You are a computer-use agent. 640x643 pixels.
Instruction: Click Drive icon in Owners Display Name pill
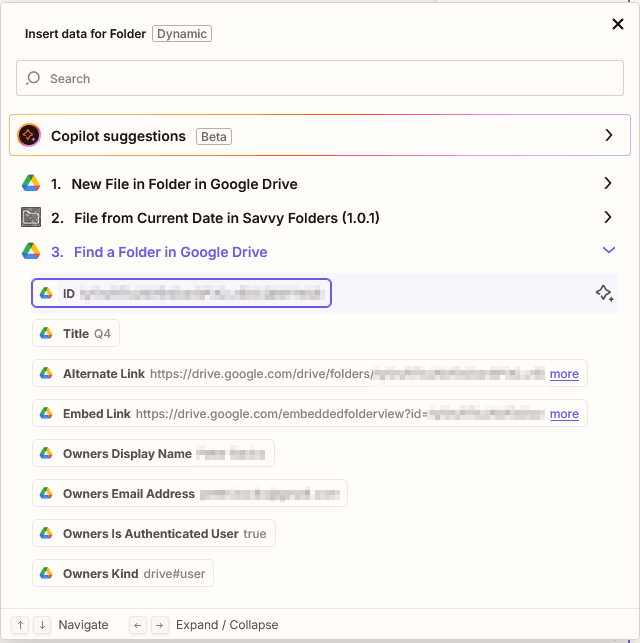point(46,453)
